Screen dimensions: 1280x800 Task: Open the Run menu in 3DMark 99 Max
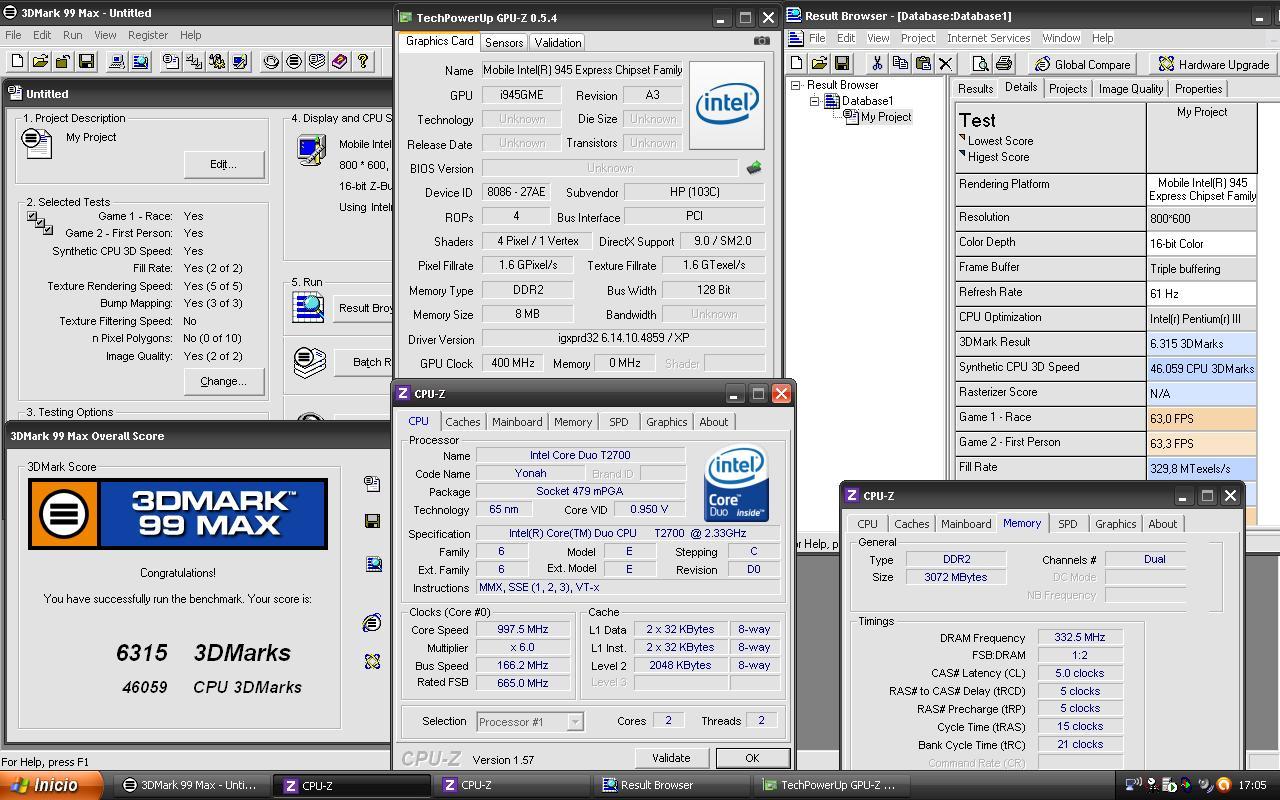(x=72, y=35)
